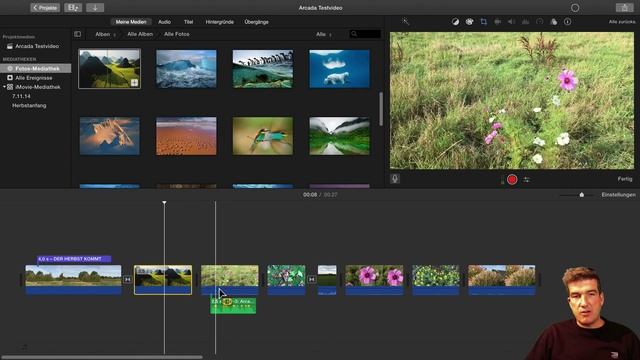Click the transition icon before the small landscape clip
This screenshot has height=360, width=640.
[311, 279]
